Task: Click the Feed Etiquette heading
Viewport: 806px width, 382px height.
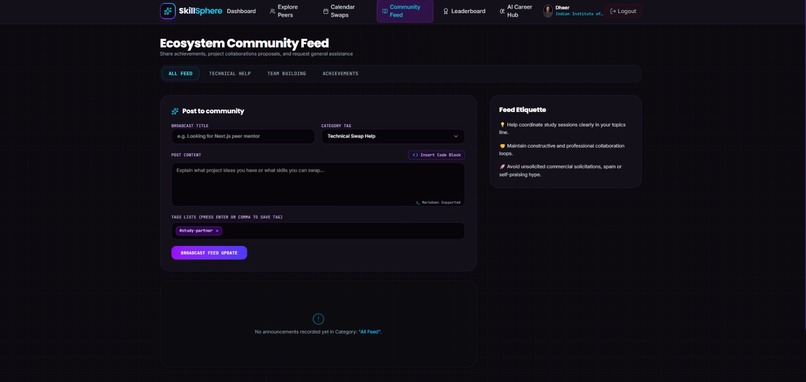Action: click(x=522, y=110)
